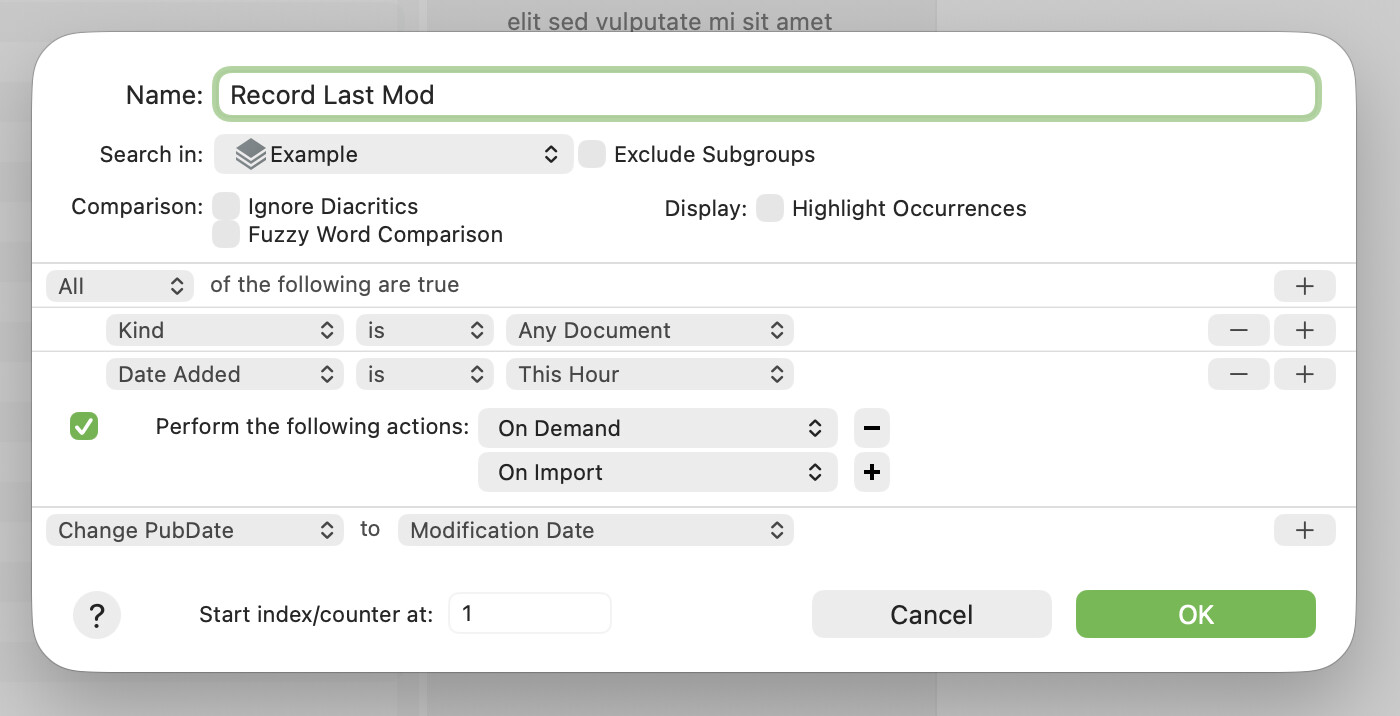The height and width of the screenshot is (716, 1400).
Task: Add a condition after the Date Added row
Action: [1304, 374]
